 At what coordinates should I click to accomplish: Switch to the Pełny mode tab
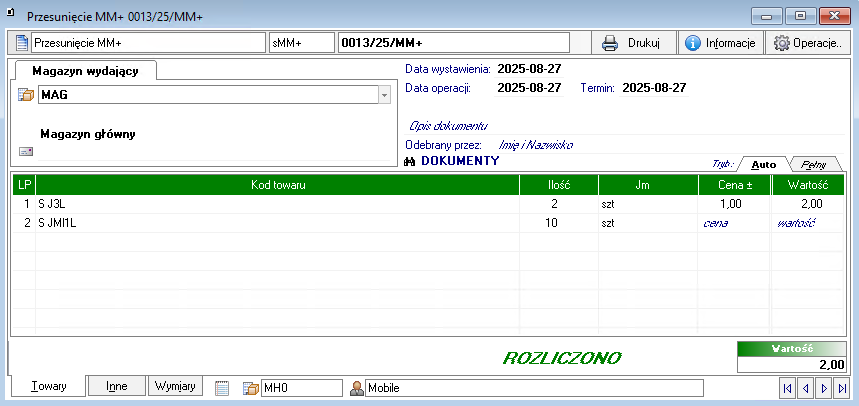click(x=814, y=164)
